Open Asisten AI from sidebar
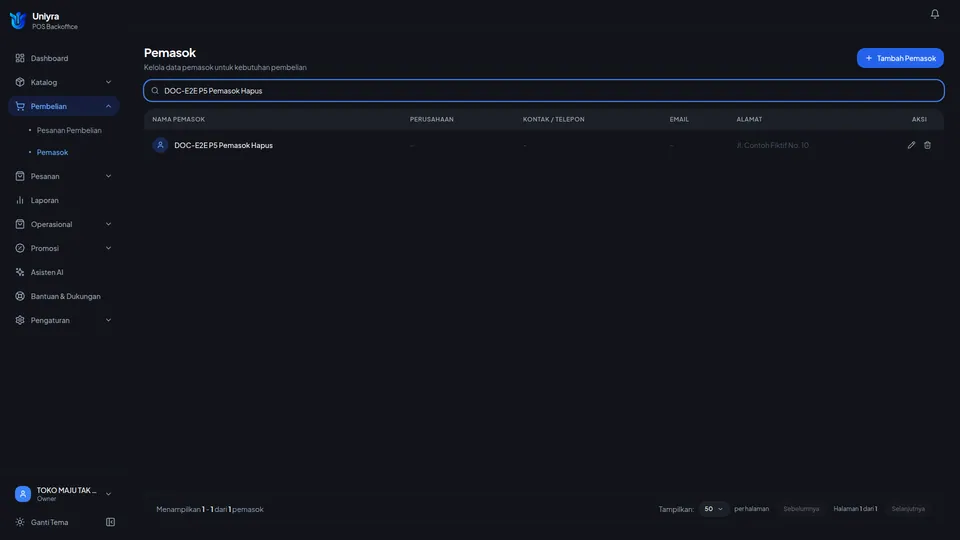 (x=64, y=272)
